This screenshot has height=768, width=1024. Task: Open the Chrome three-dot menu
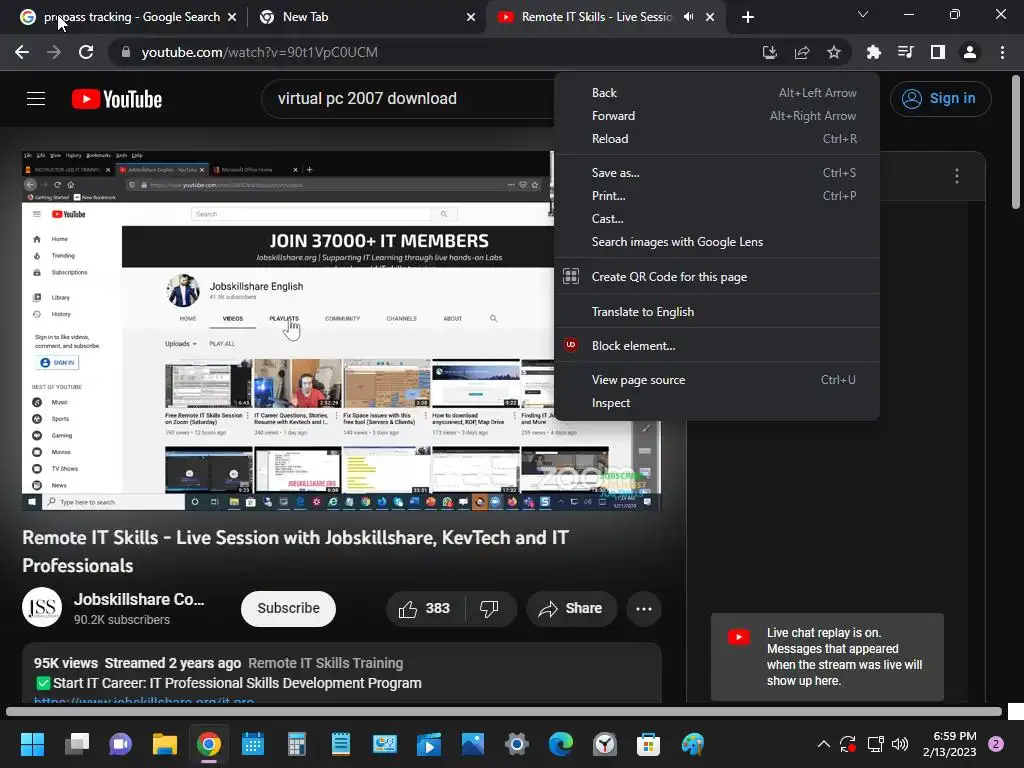pyautogui.click(x=1002, y=52)
